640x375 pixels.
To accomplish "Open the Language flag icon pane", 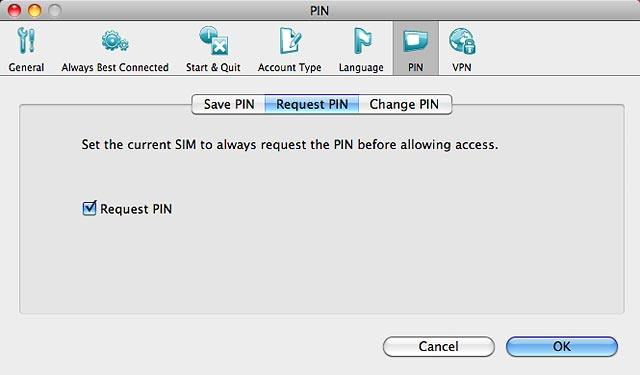I will [x=362, y=41].
